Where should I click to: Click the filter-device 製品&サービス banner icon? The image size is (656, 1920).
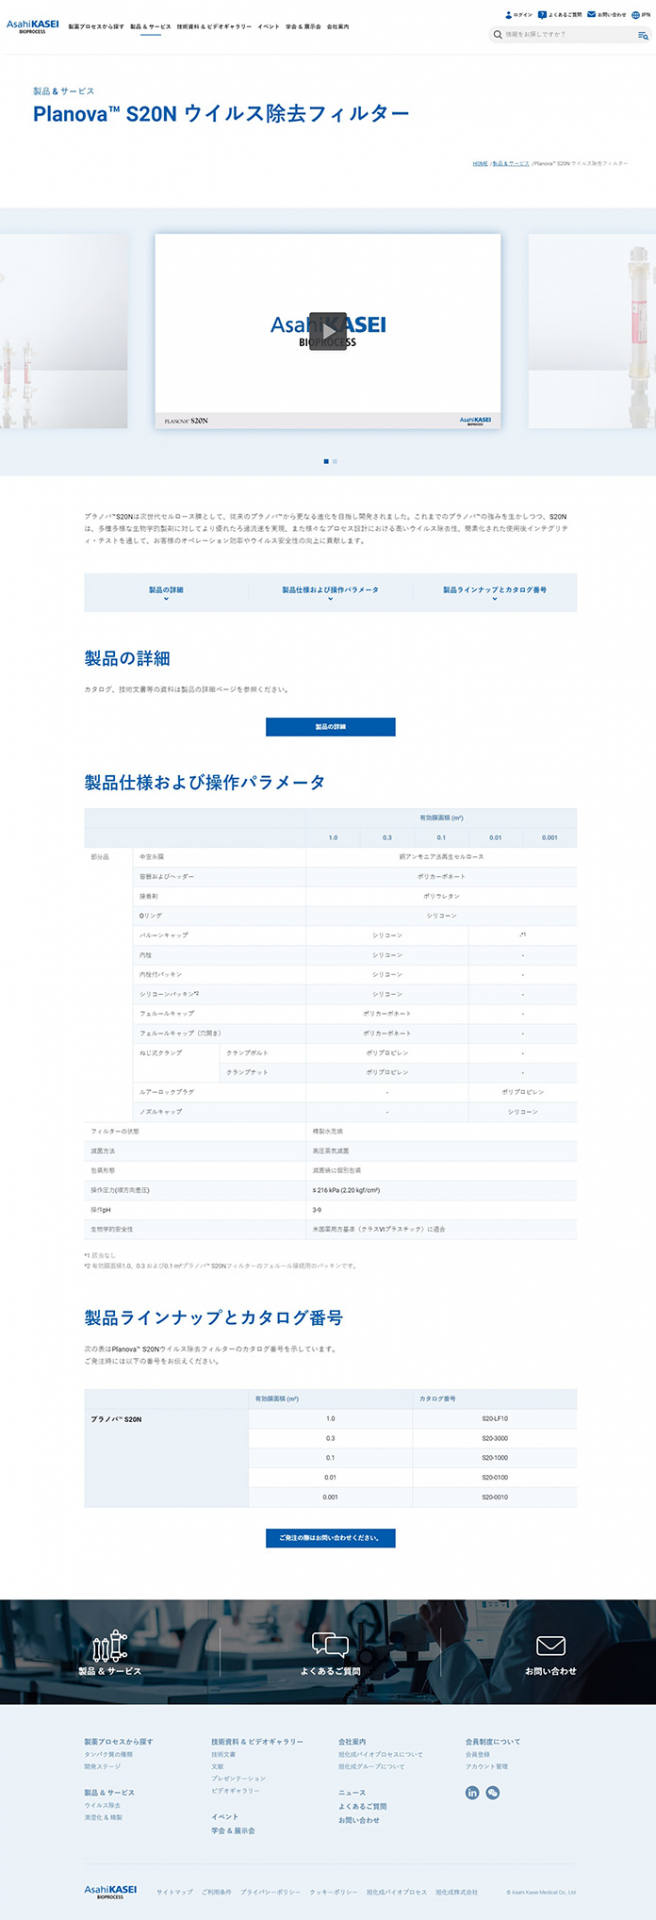coord(110,1647)
